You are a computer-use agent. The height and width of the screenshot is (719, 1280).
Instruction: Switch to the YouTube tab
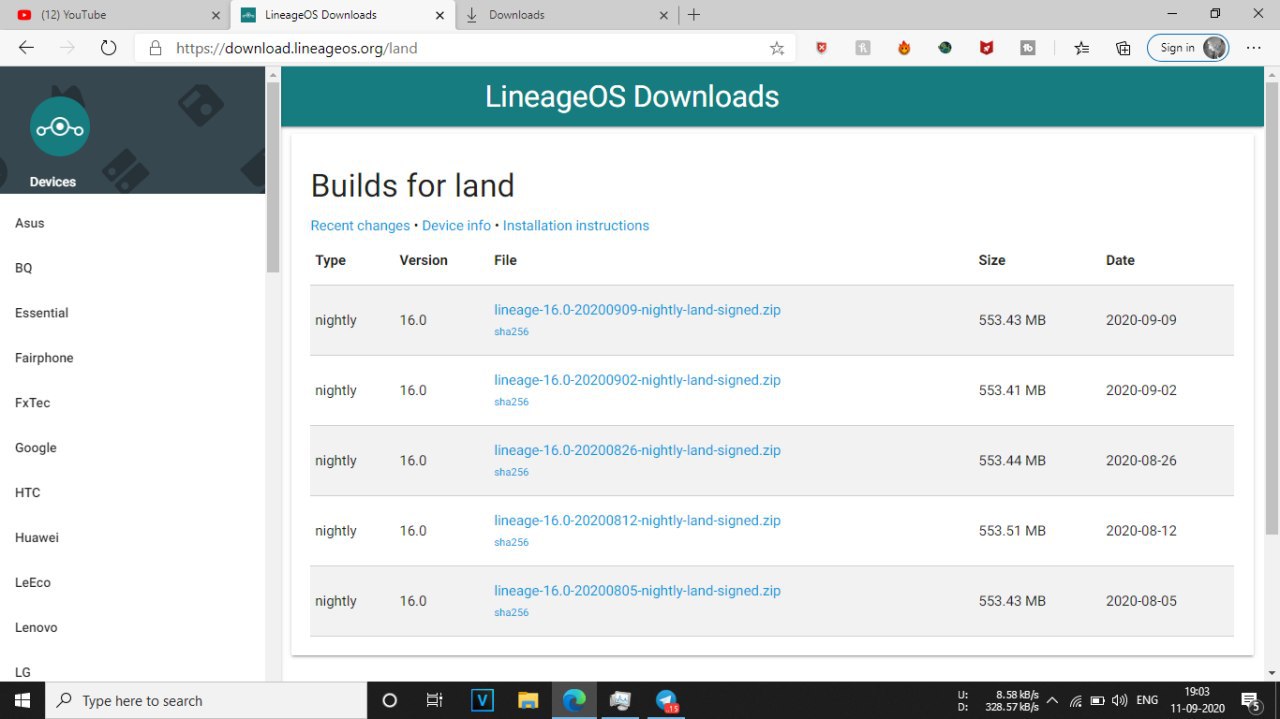pyautogui.click(x=118, y=15)
